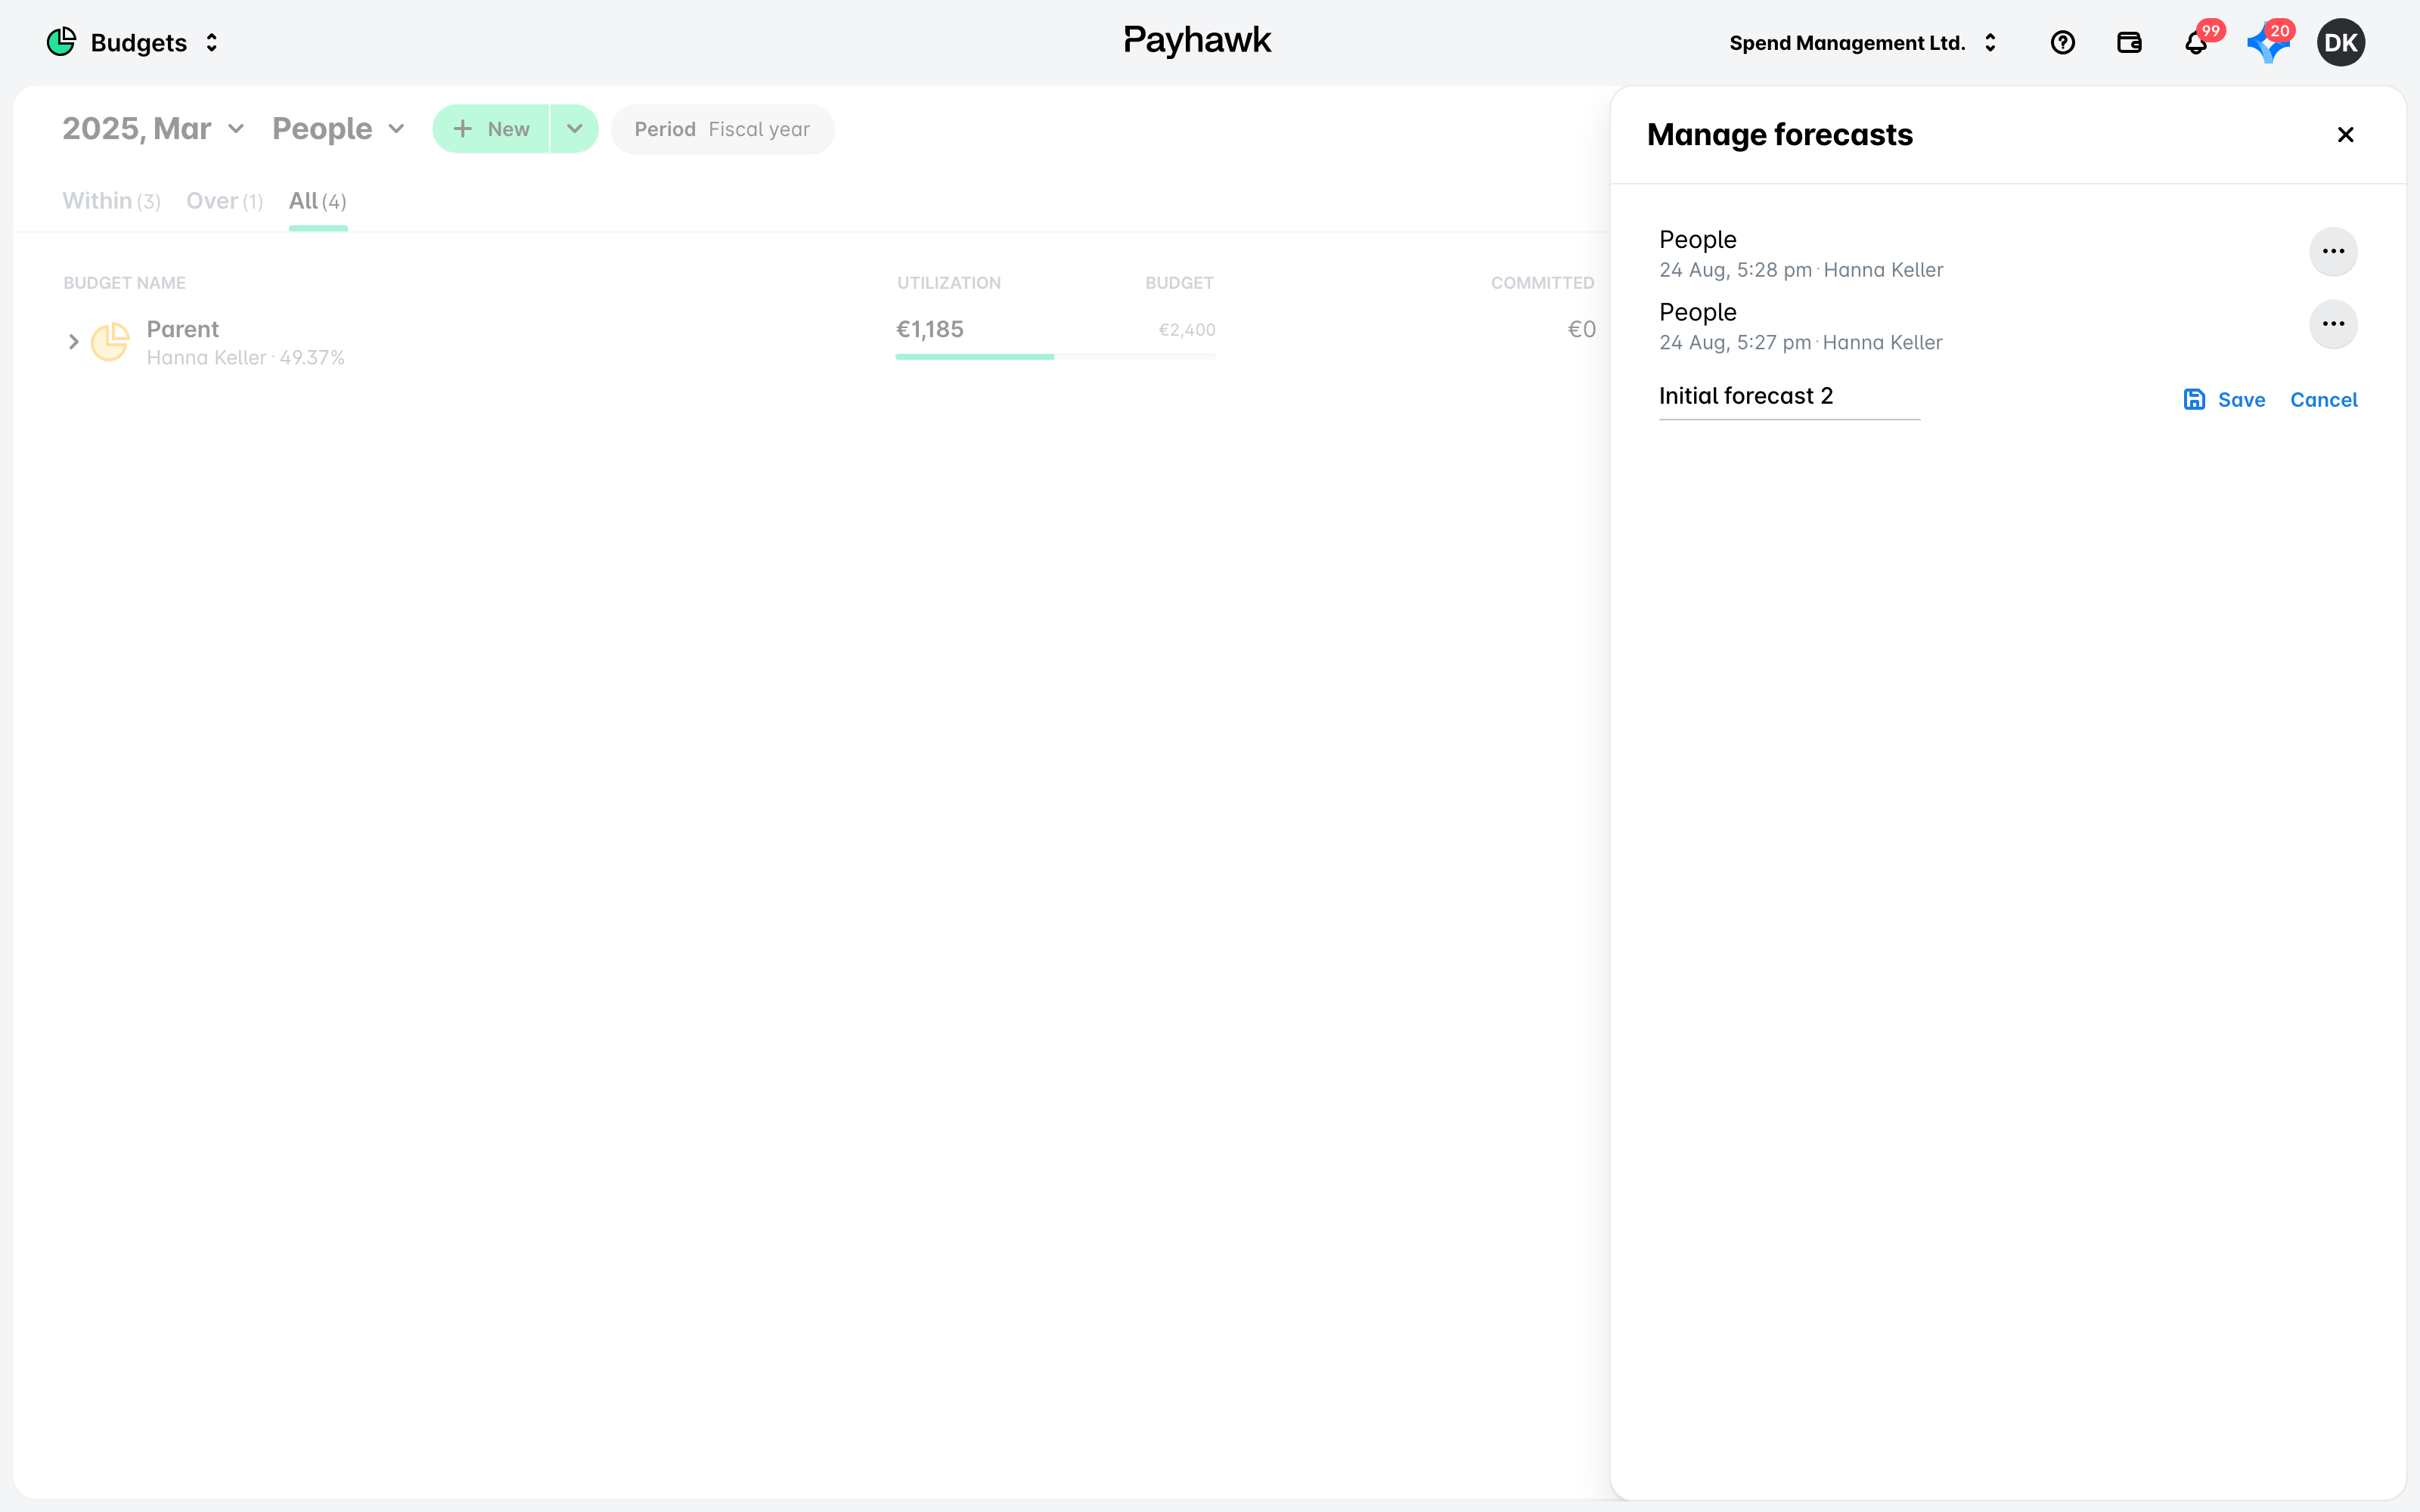Click the New budget button
This screenshot has width=2420, height=1512.
pos(491,129)
